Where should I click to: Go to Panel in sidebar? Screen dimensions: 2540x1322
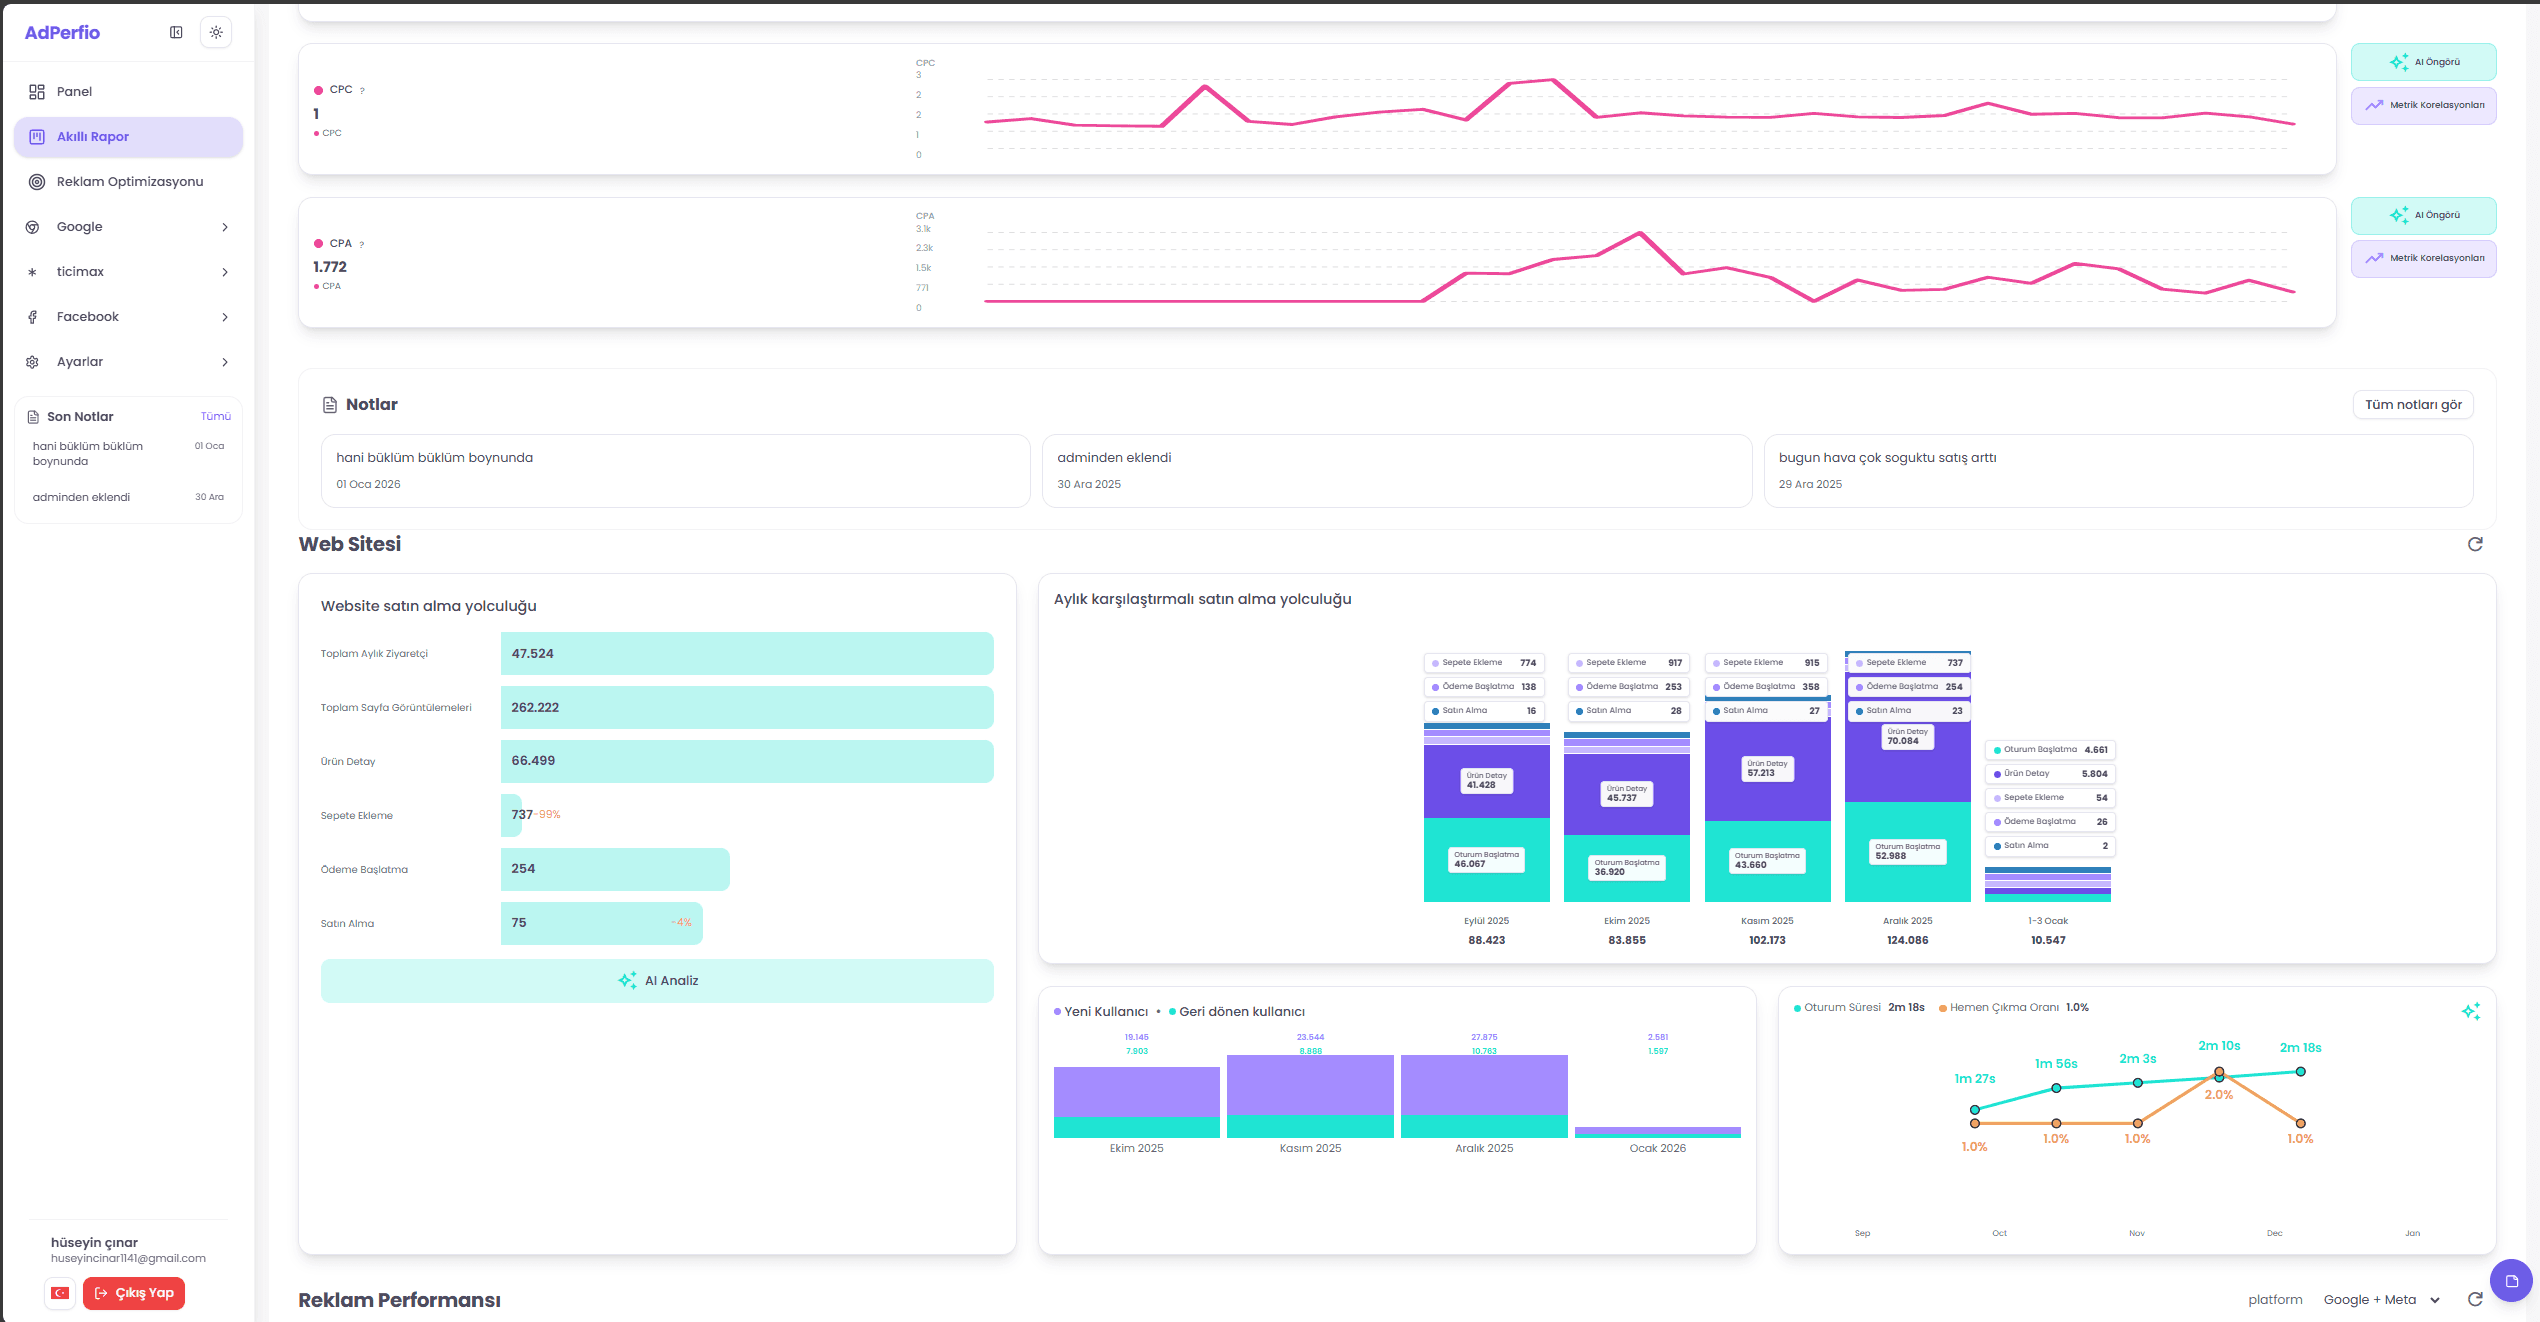pos(74,92)
